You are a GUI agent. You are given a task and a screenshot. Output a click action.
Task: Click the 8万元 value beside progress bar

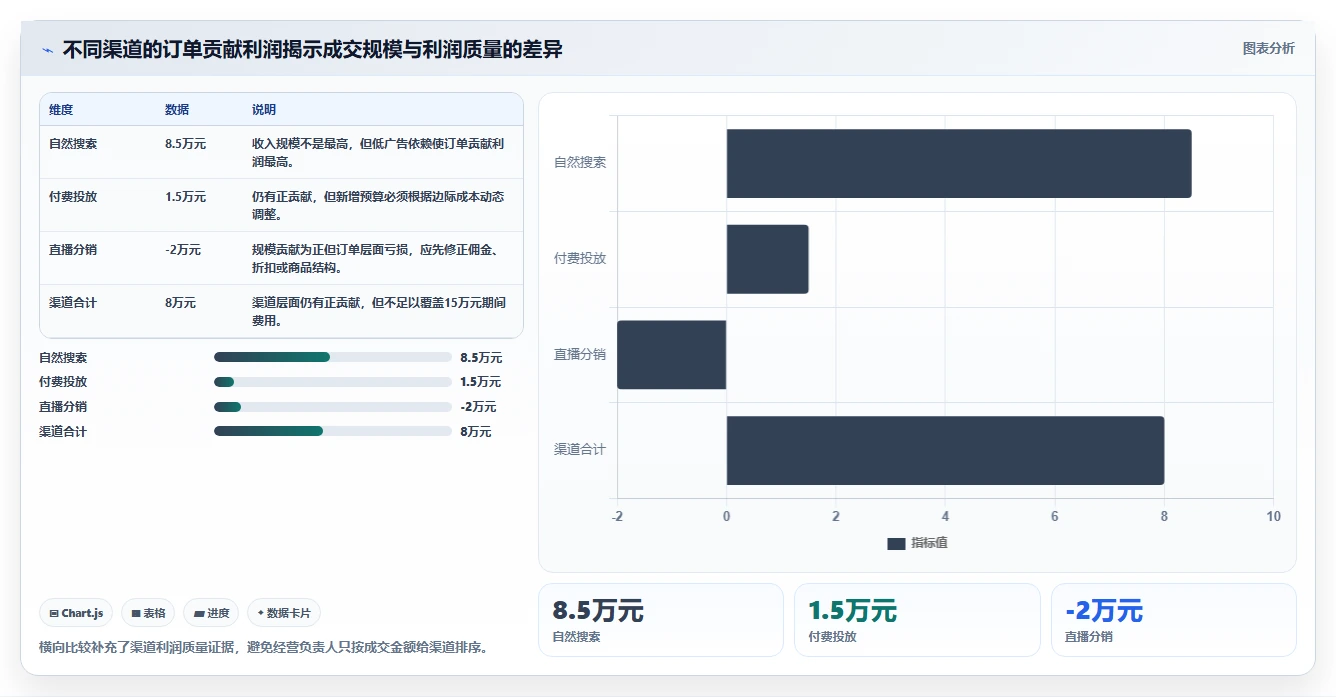pyautogui.click(x=476, y=432)
